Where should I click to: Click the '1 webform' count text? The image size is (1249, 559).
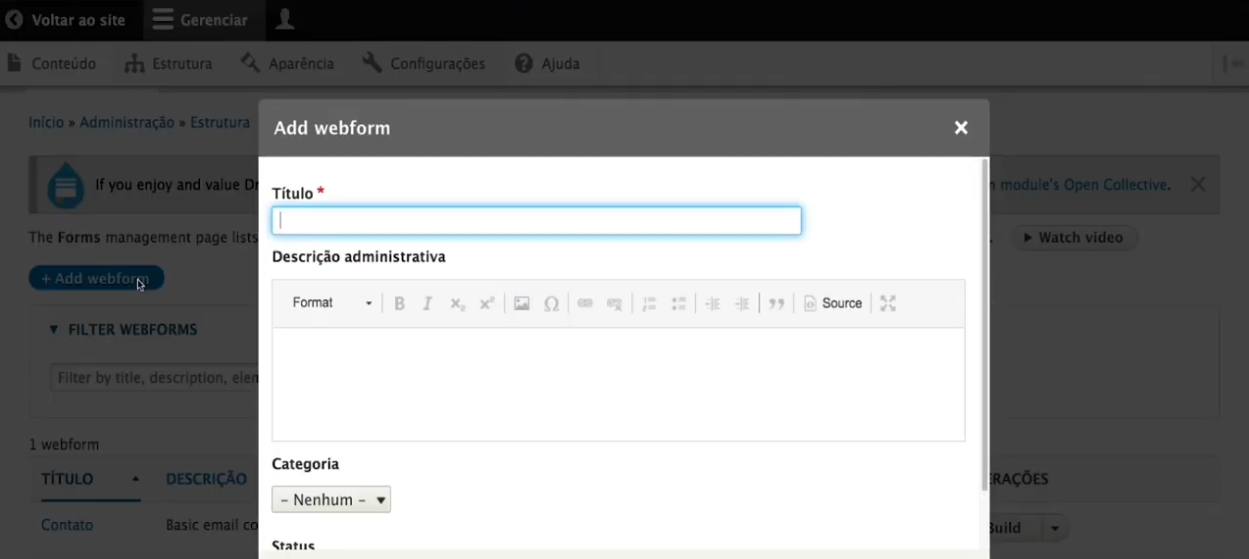pyautogui.click(x=64, y=444)
